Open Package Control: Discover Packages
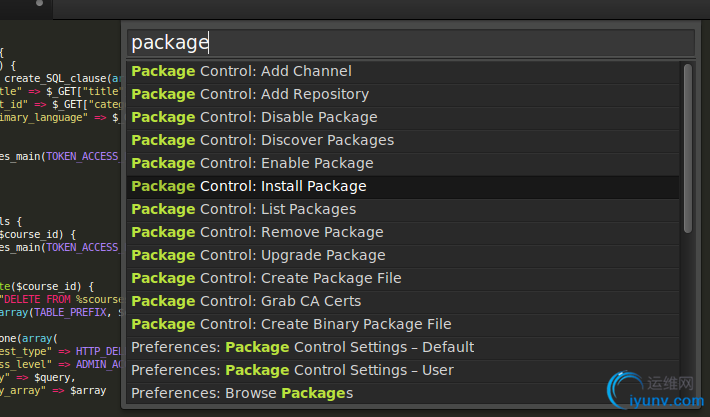The image size is (710, 417). (403, 141)
